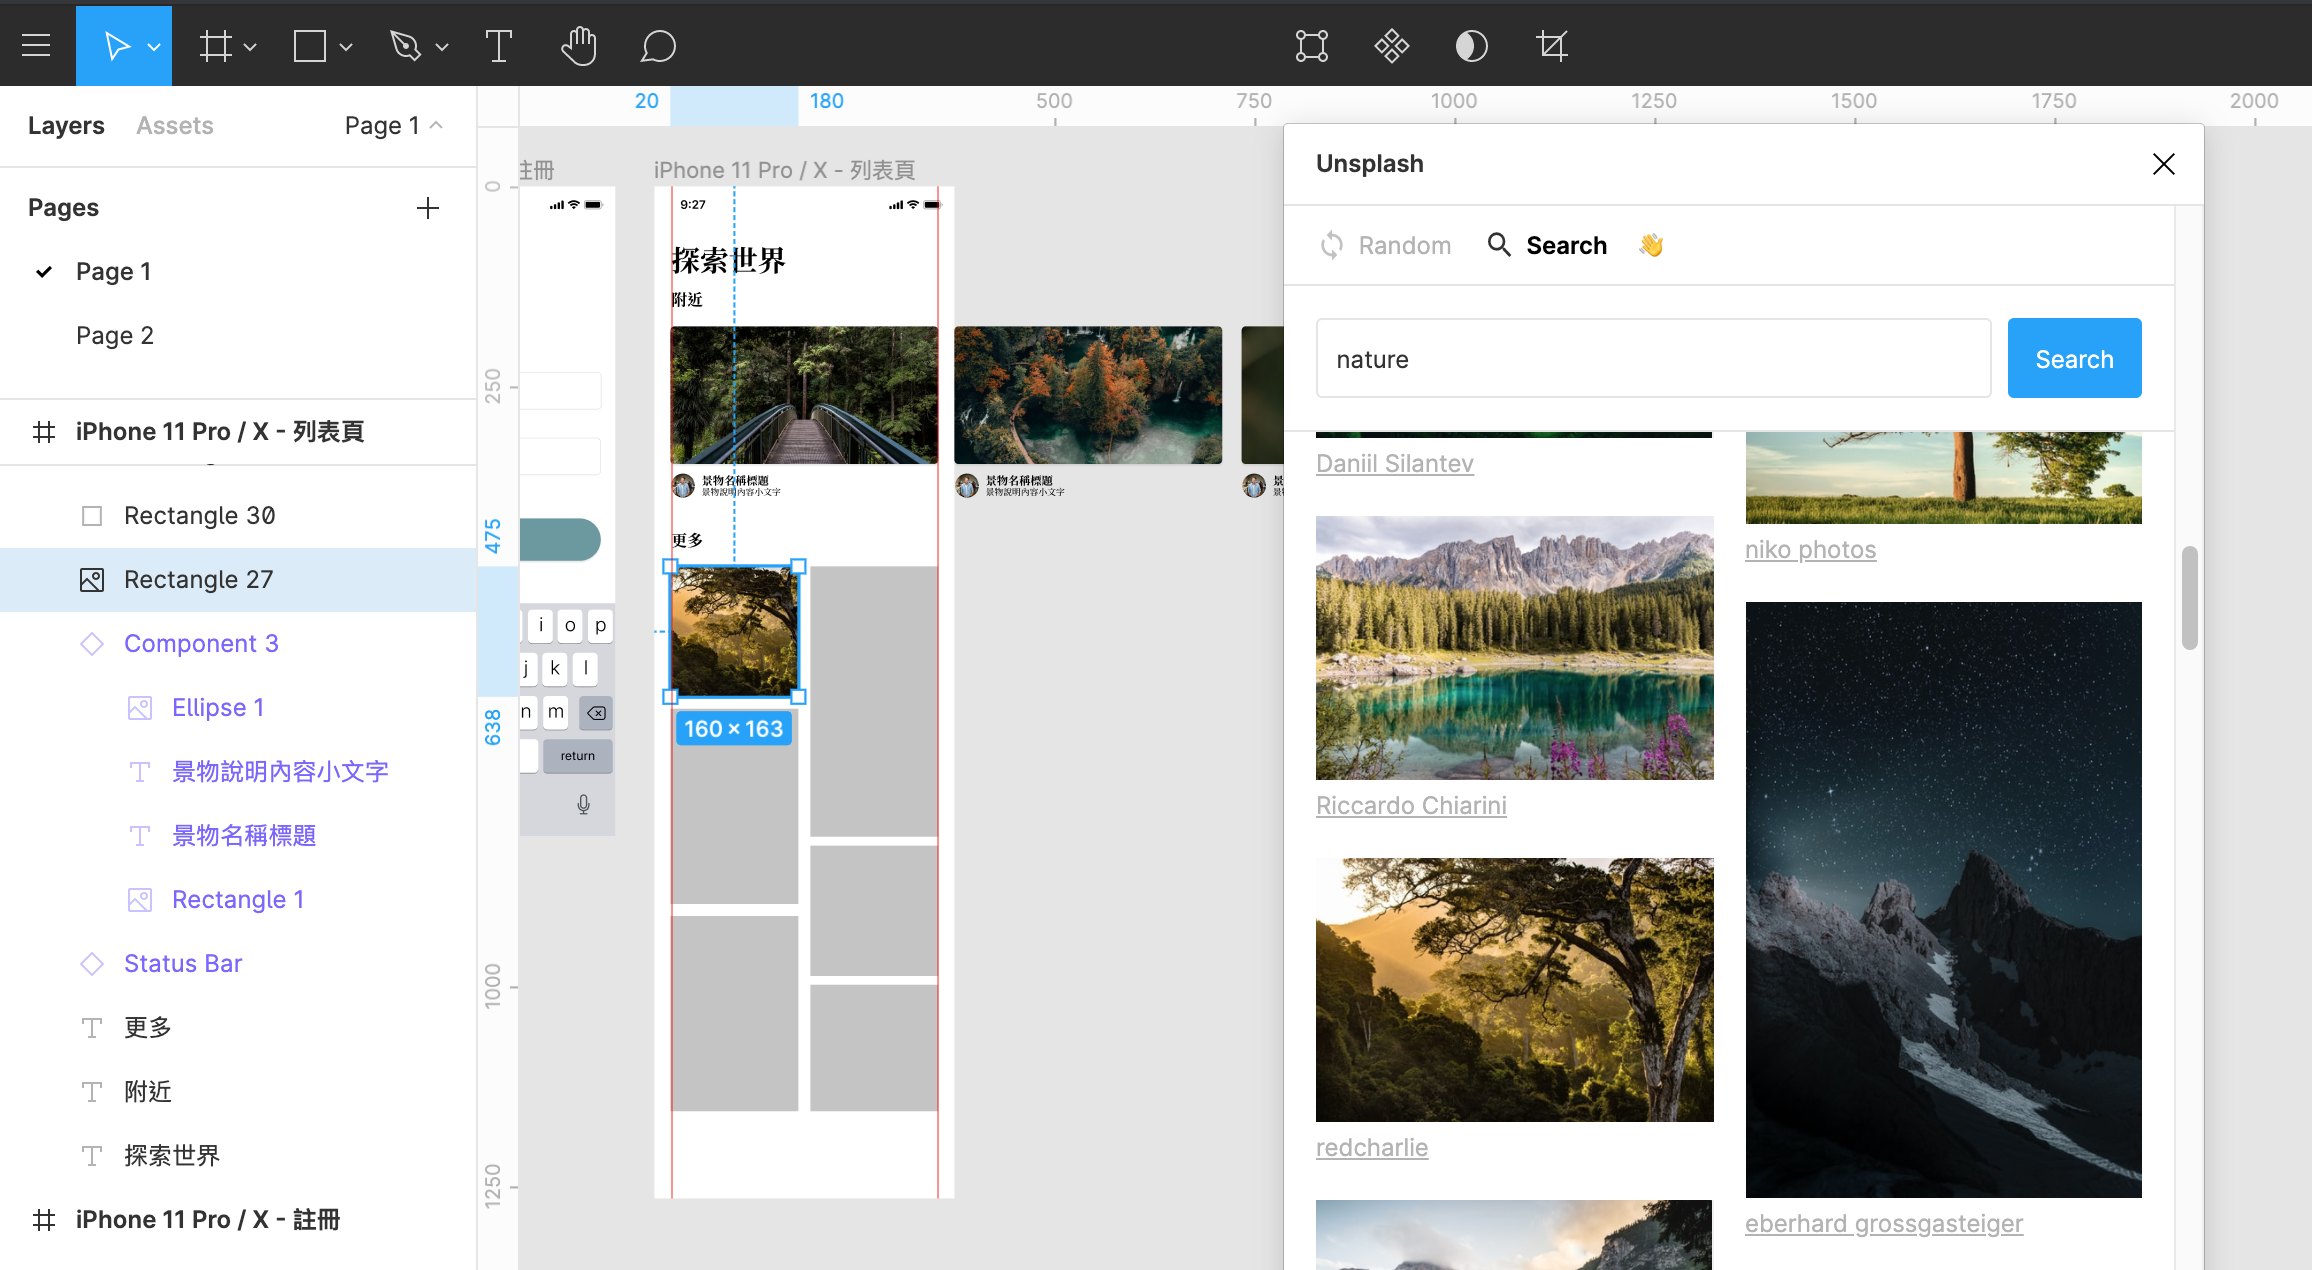The width and height of the screenshot is (2312, 1270).
Task: Select the Move tool arrow
Action: click(116, 45)
